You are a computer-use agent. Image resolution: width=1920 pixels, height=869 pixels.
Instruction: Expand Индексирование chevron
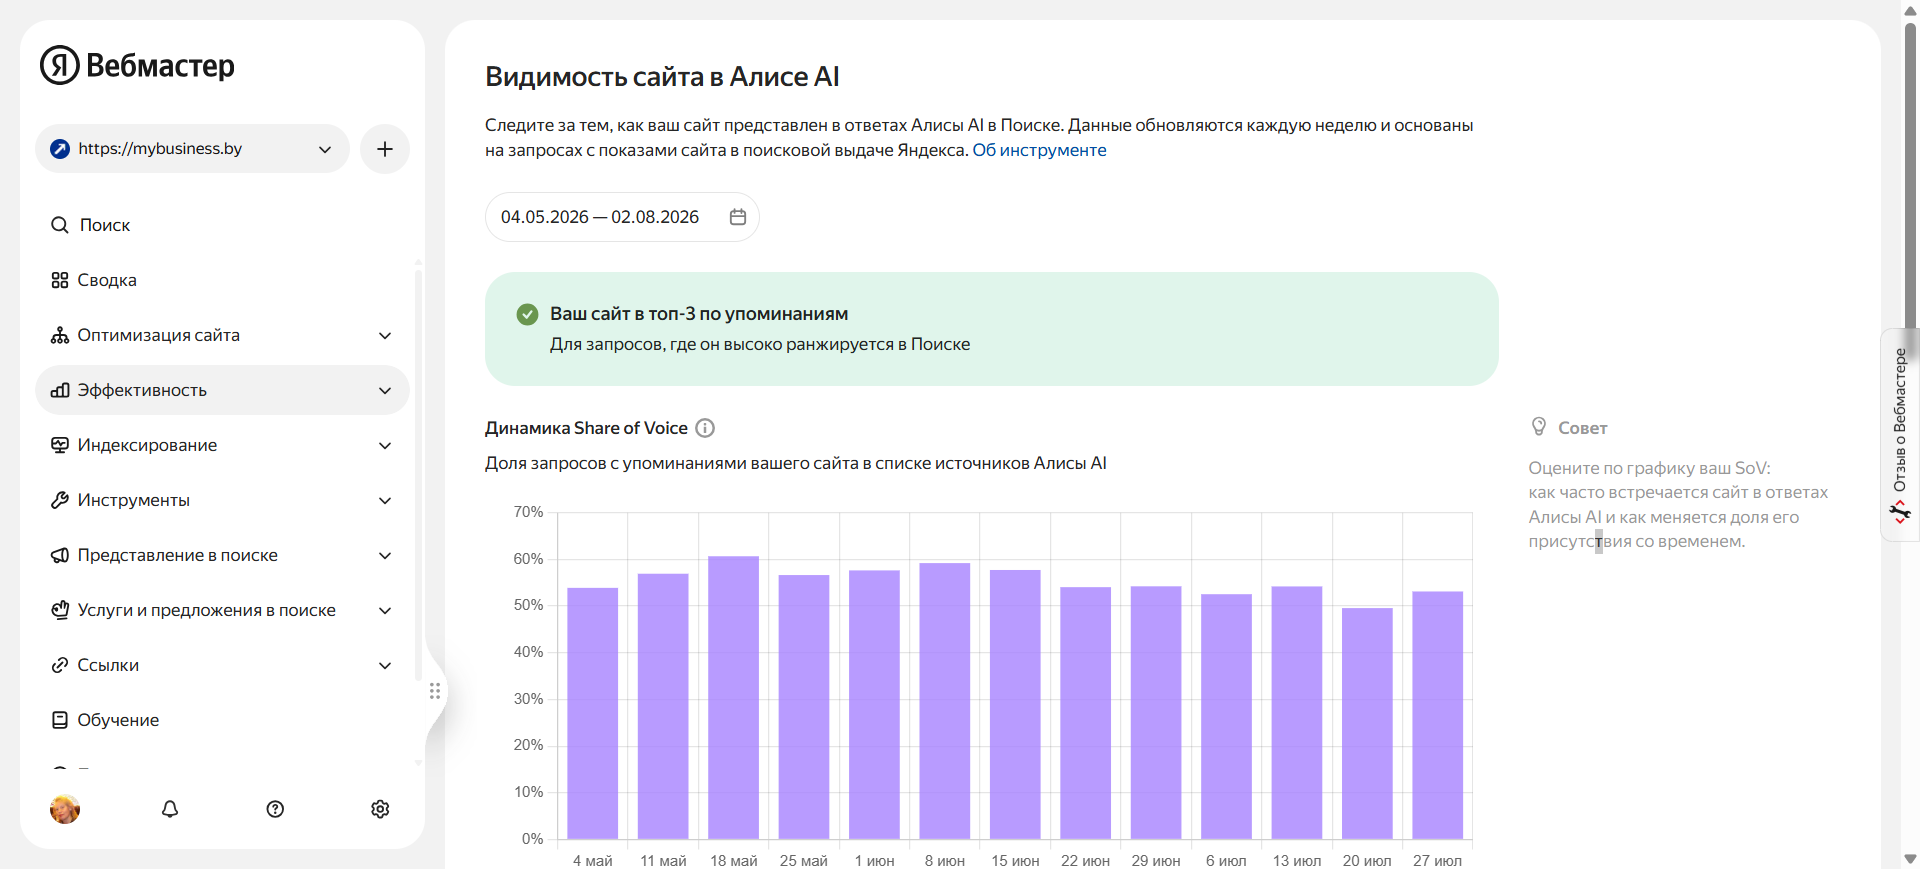(385, 445)
